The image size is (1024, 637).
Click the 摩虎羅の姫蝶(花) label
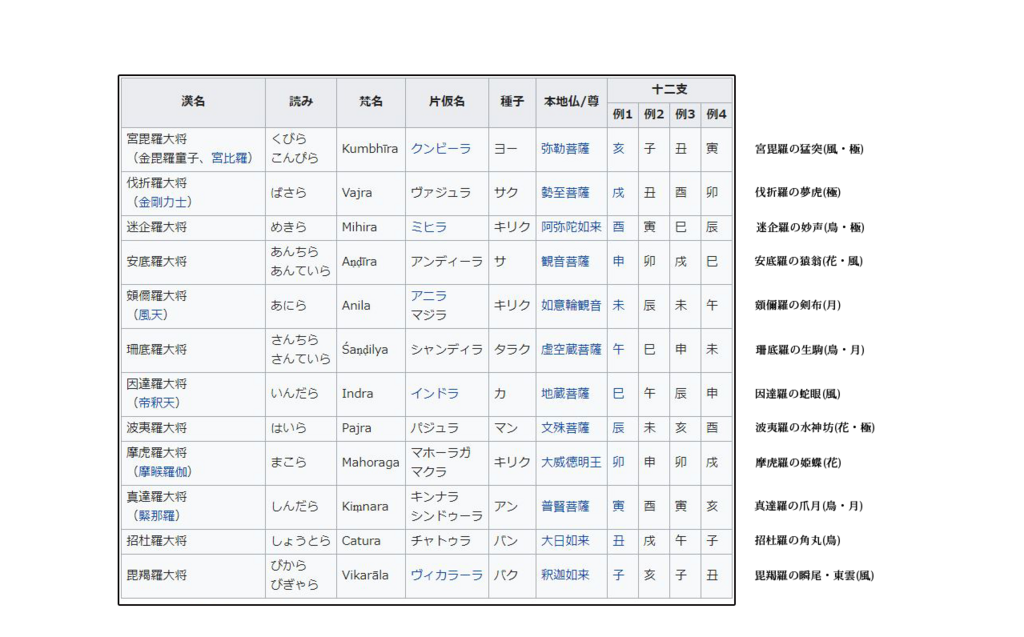pyautogui.click(x=797, y=463)
